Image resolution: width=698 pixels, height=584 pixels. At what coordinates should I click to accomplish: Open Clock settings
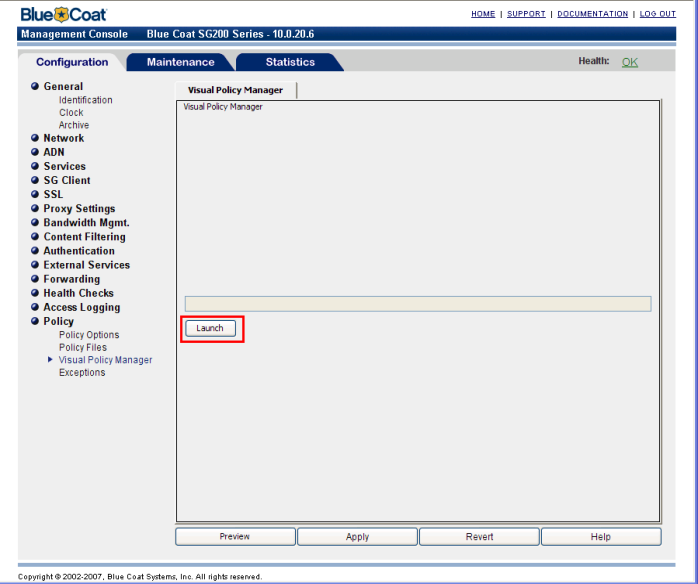[x=71, y=112]
